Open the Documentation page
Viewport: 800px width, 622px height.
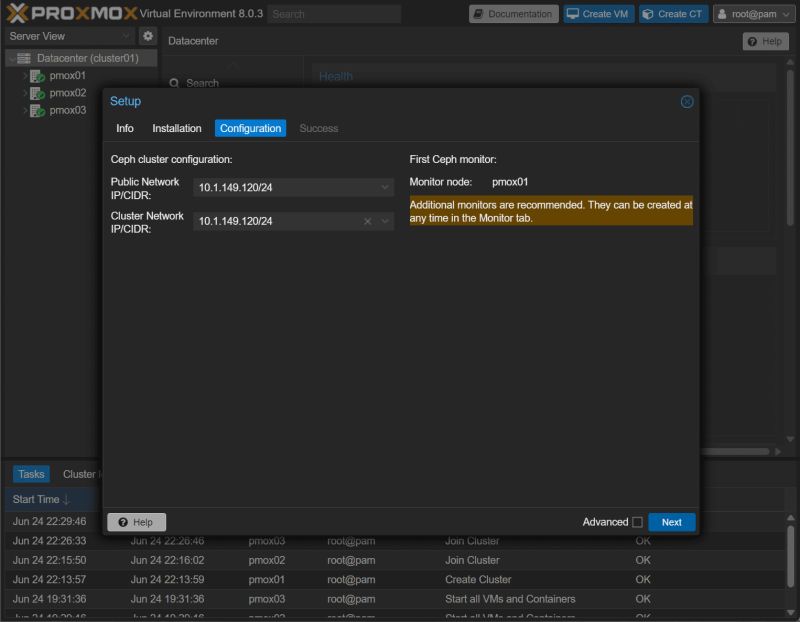pos(513,13)
